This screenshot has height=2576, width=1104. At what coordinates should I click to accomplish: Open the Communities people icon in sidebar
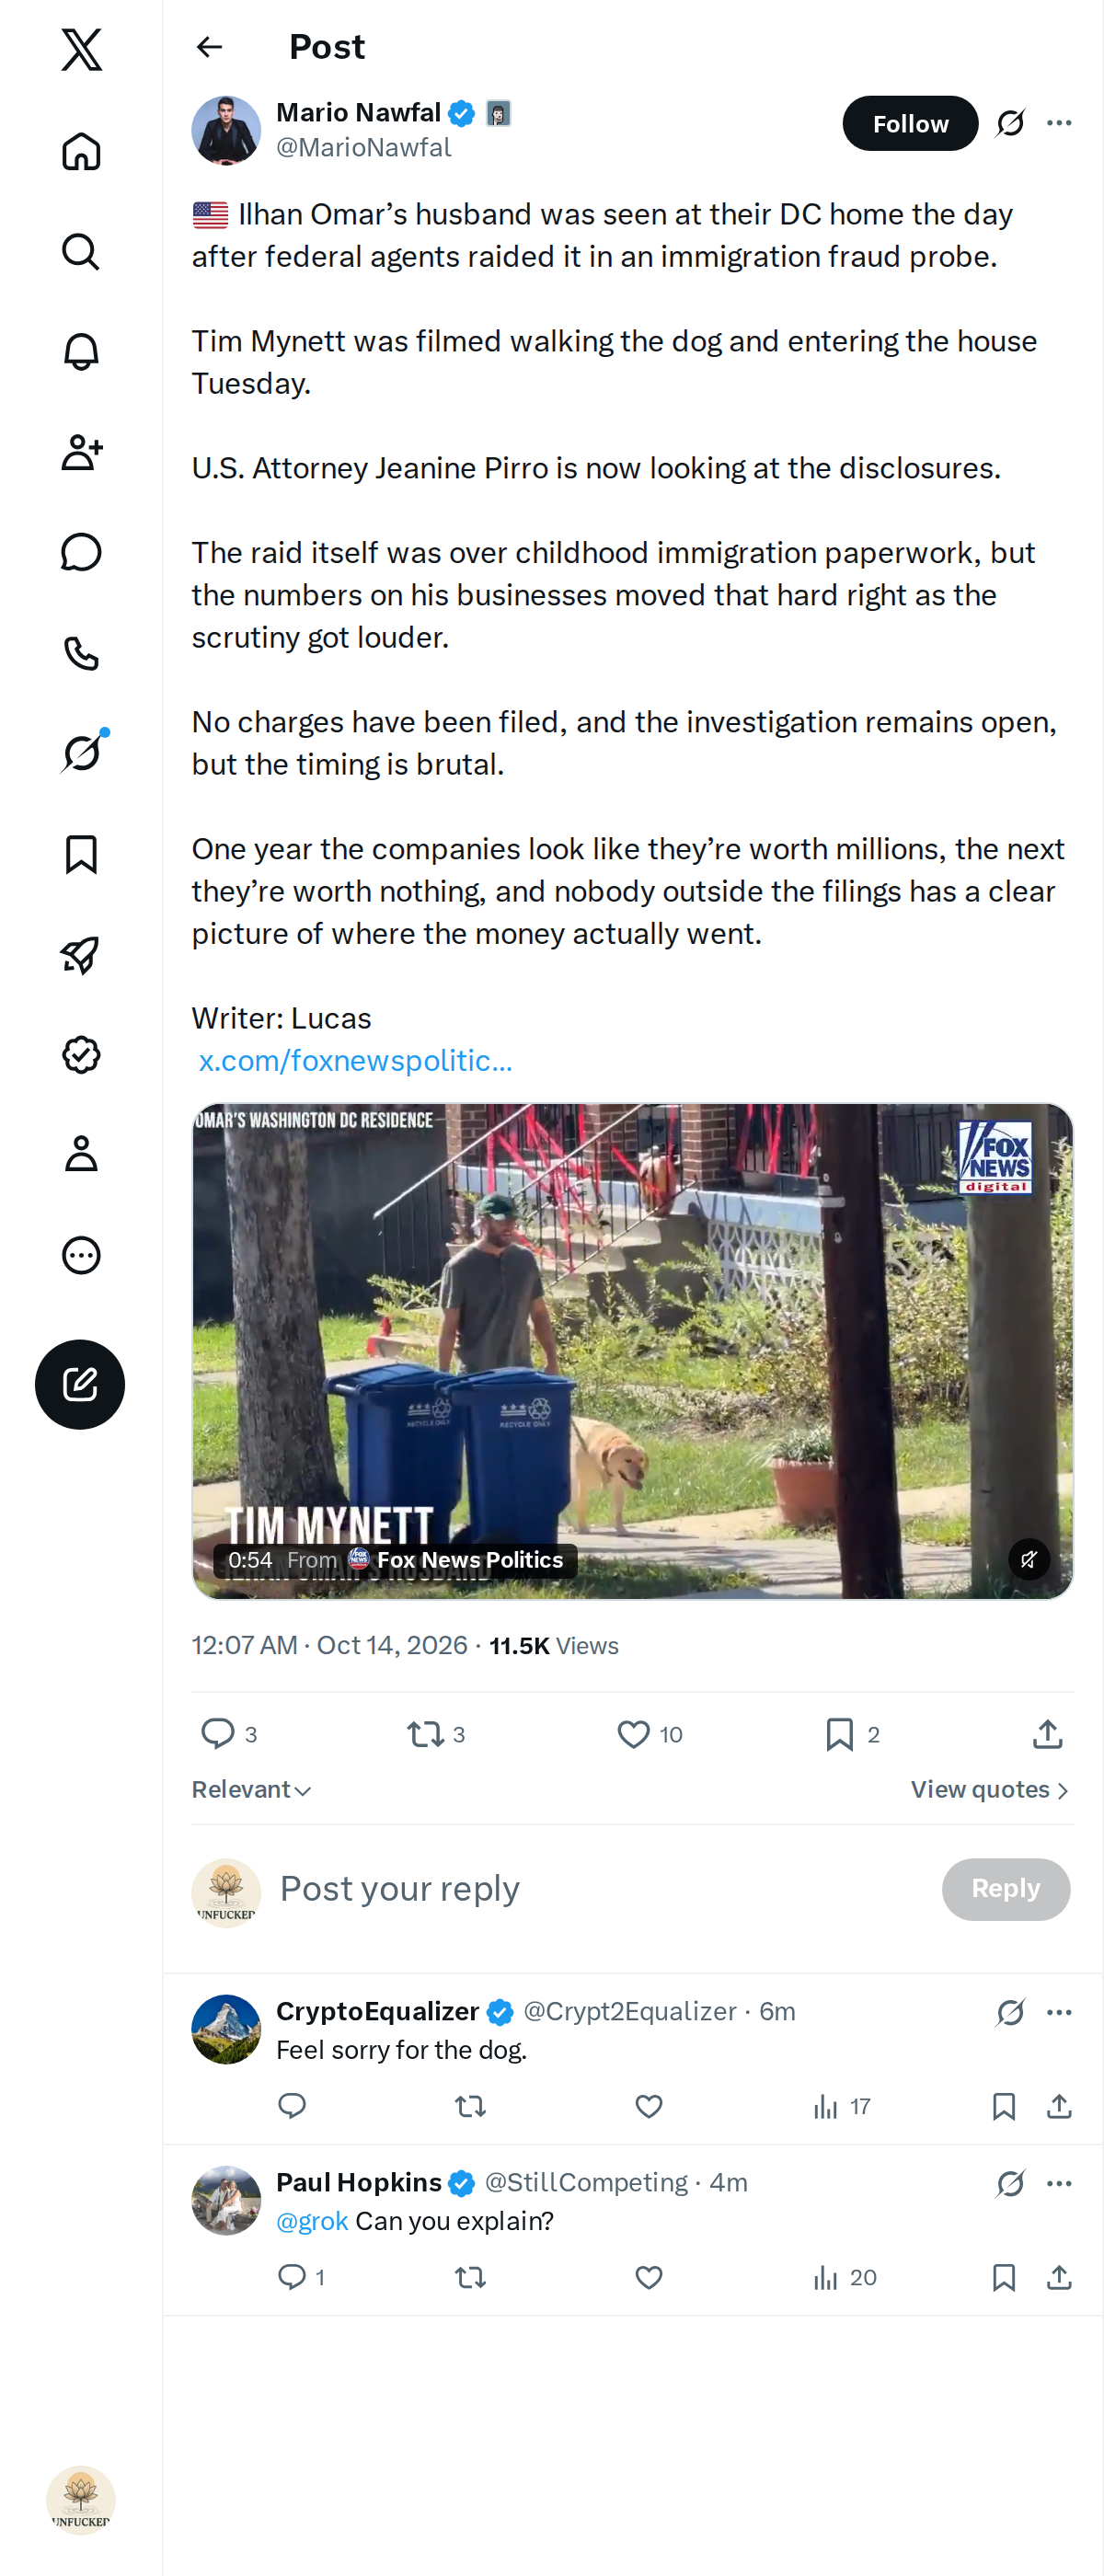pos(81,452)
